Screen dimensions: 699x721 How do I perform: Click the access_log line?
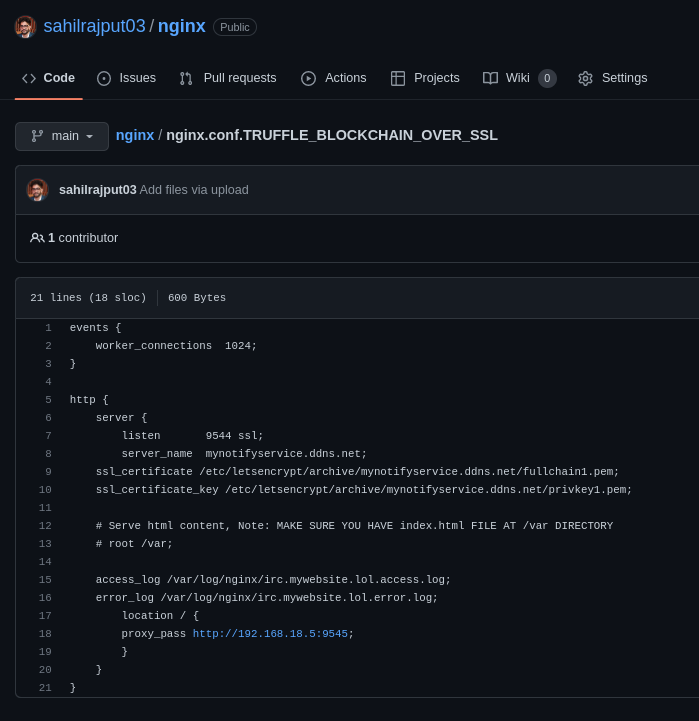tap(273, 580)
